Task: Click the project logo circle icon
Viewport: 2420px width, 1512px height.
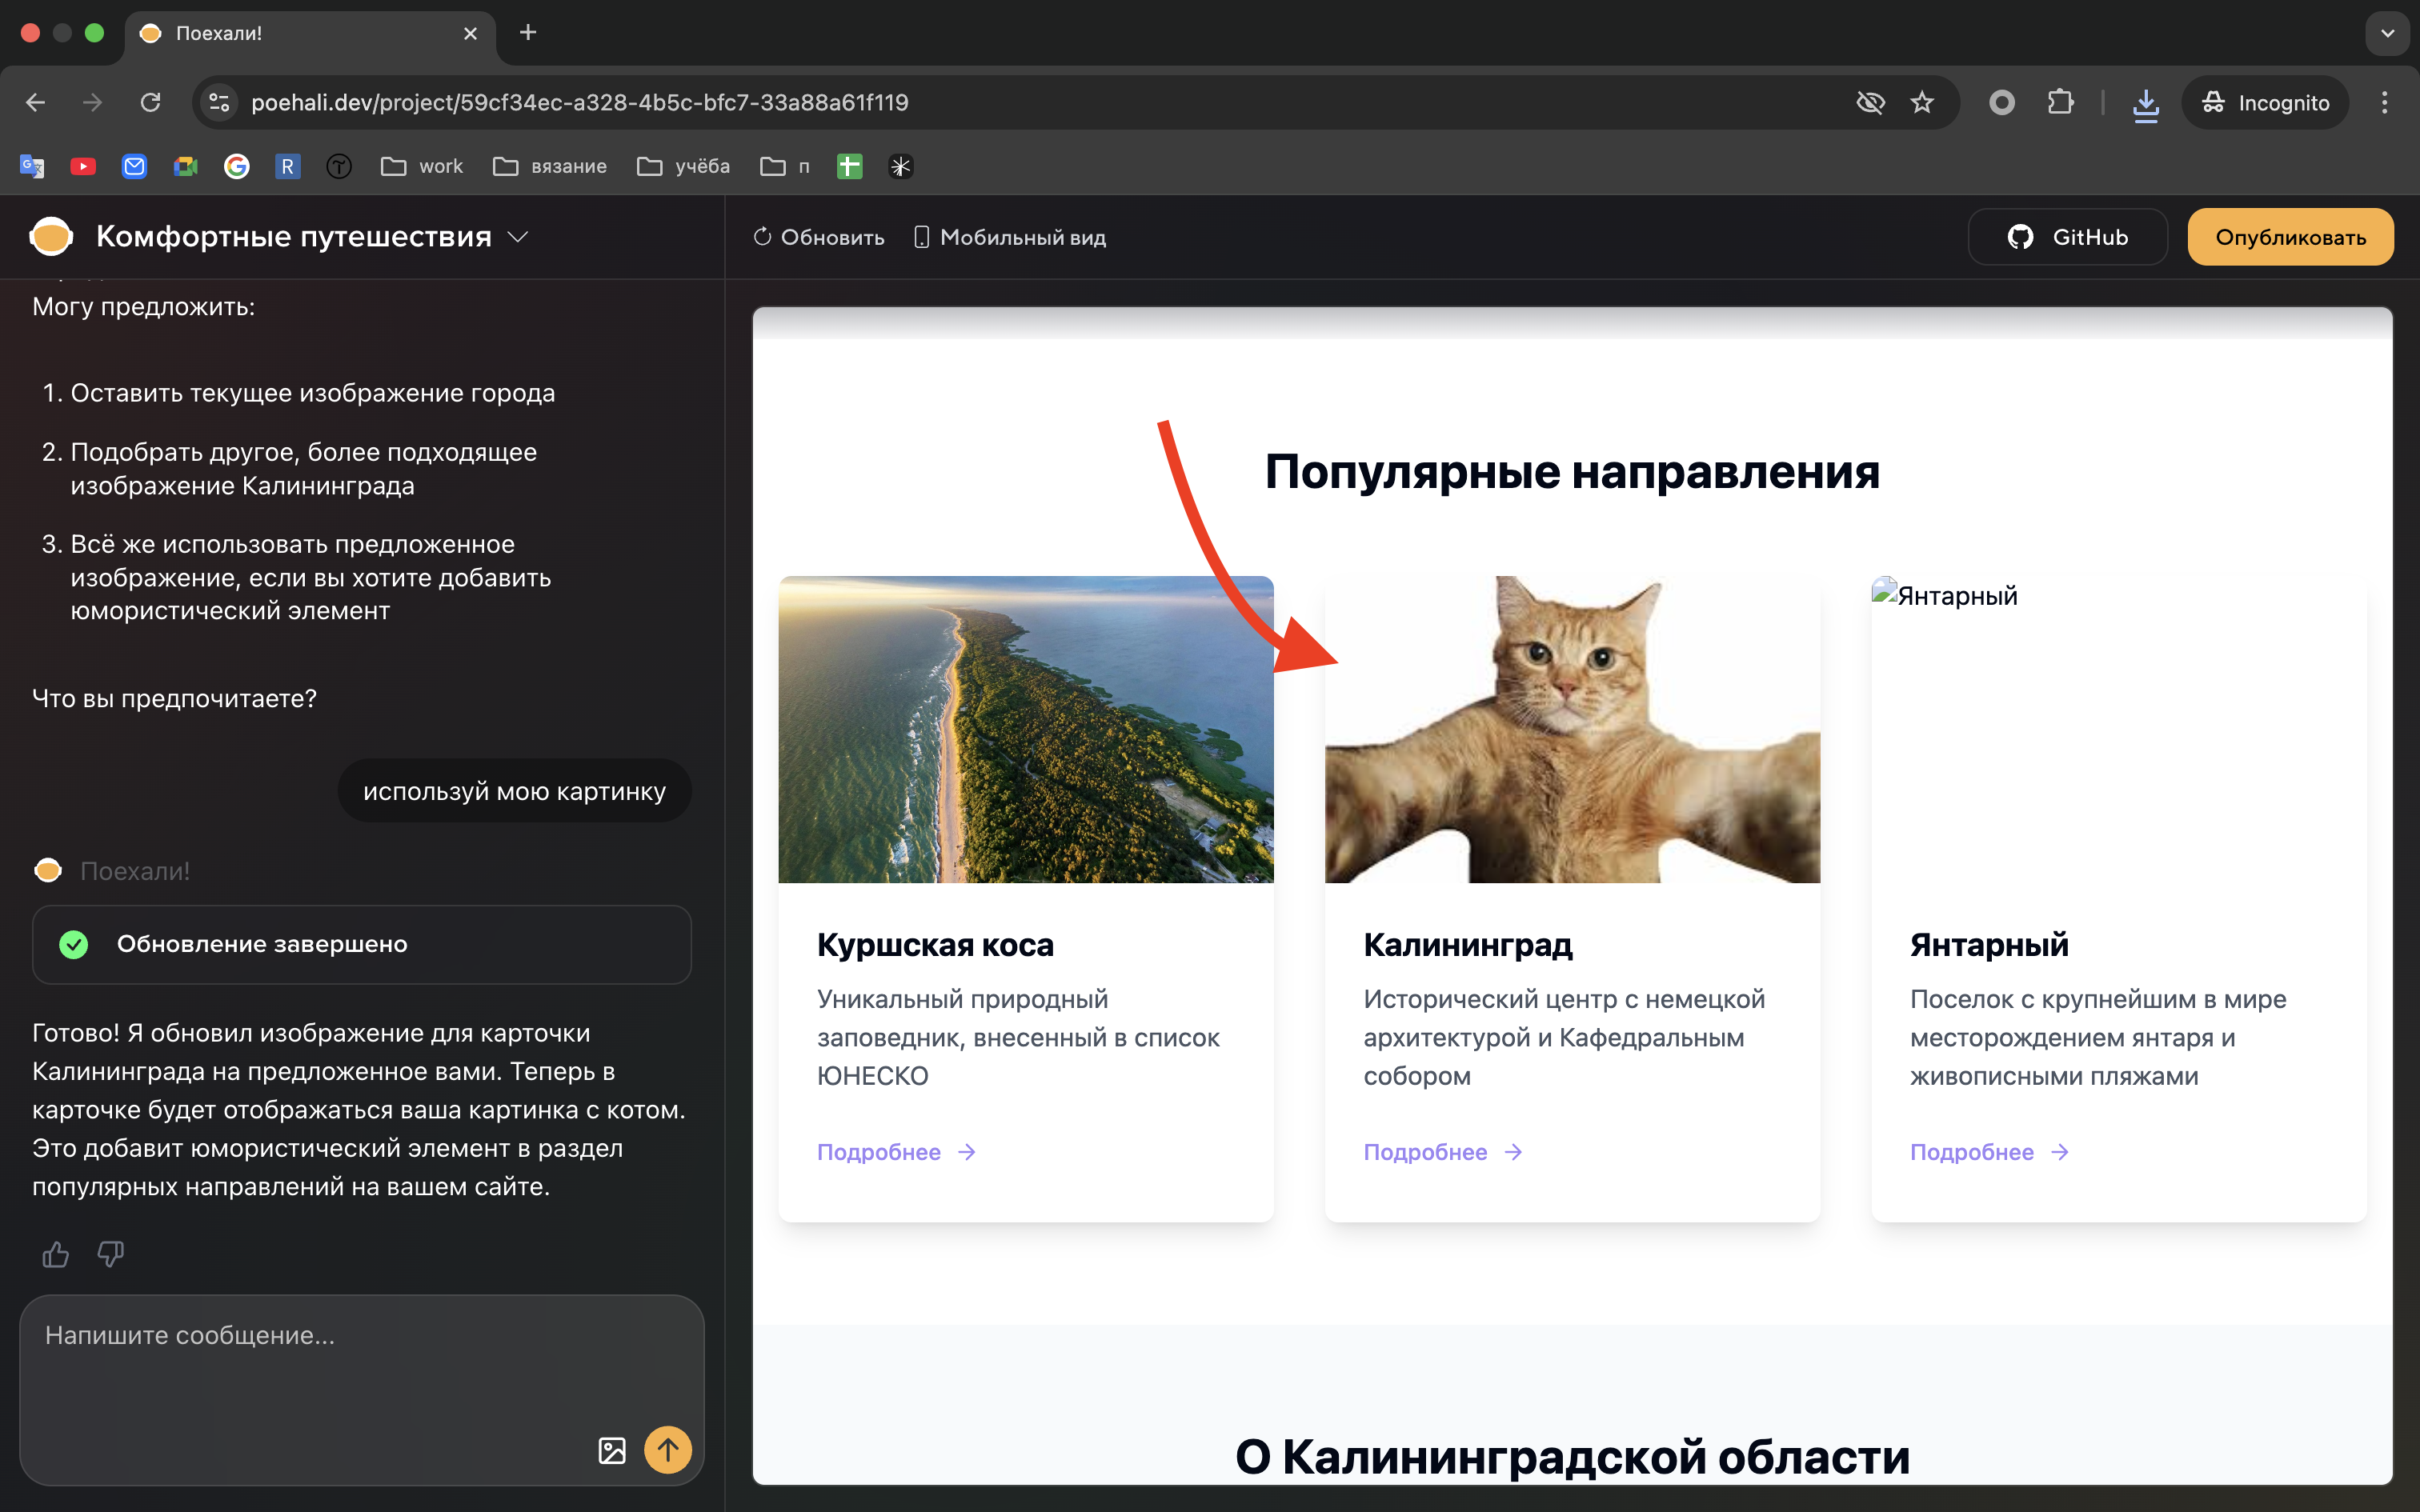Action: tap(51, 236)
